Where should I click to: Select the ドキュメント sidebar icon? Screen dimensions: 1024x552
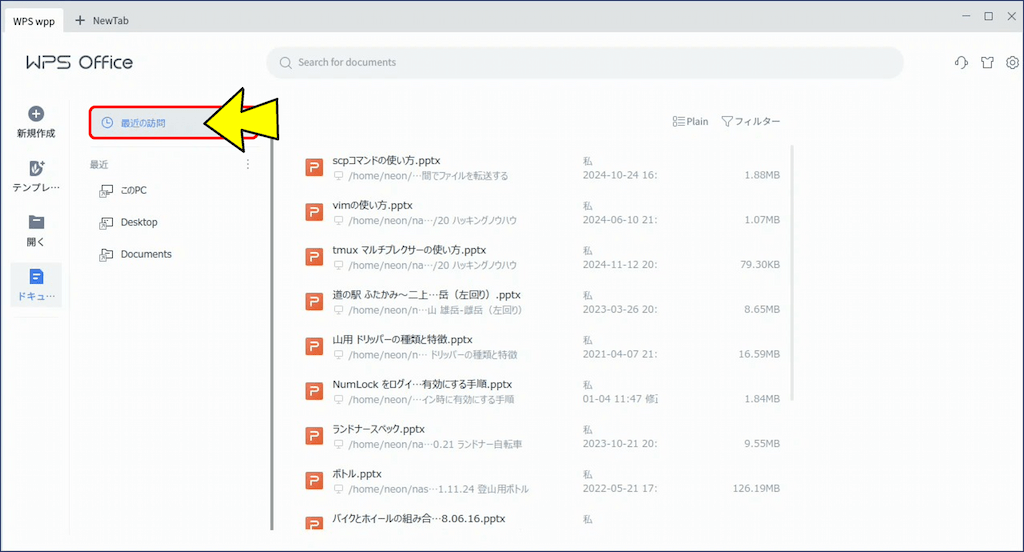pyautogui.click(x=36, y=278)
